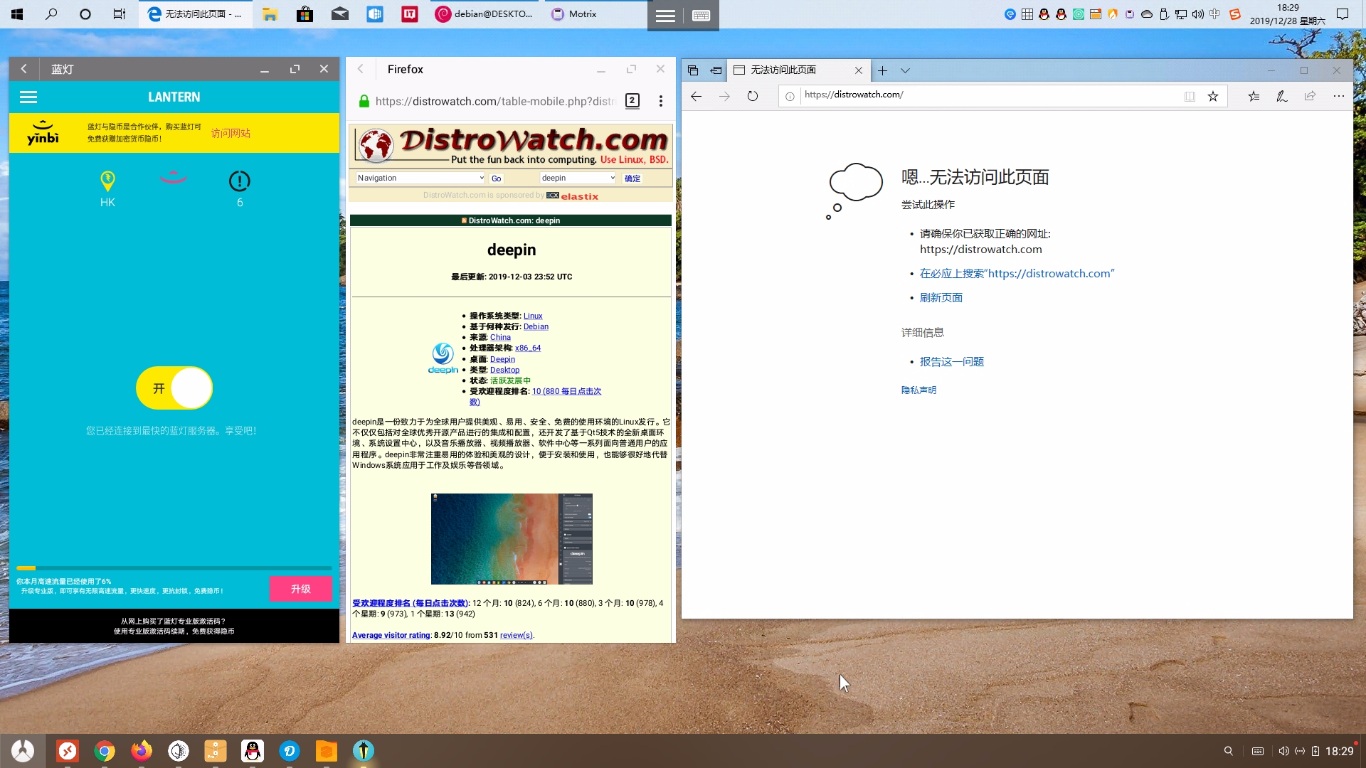The image size is (1366, 768).
Task: Click the link to search Bing for distrowatch.com
Action: tap(1017, 273)
